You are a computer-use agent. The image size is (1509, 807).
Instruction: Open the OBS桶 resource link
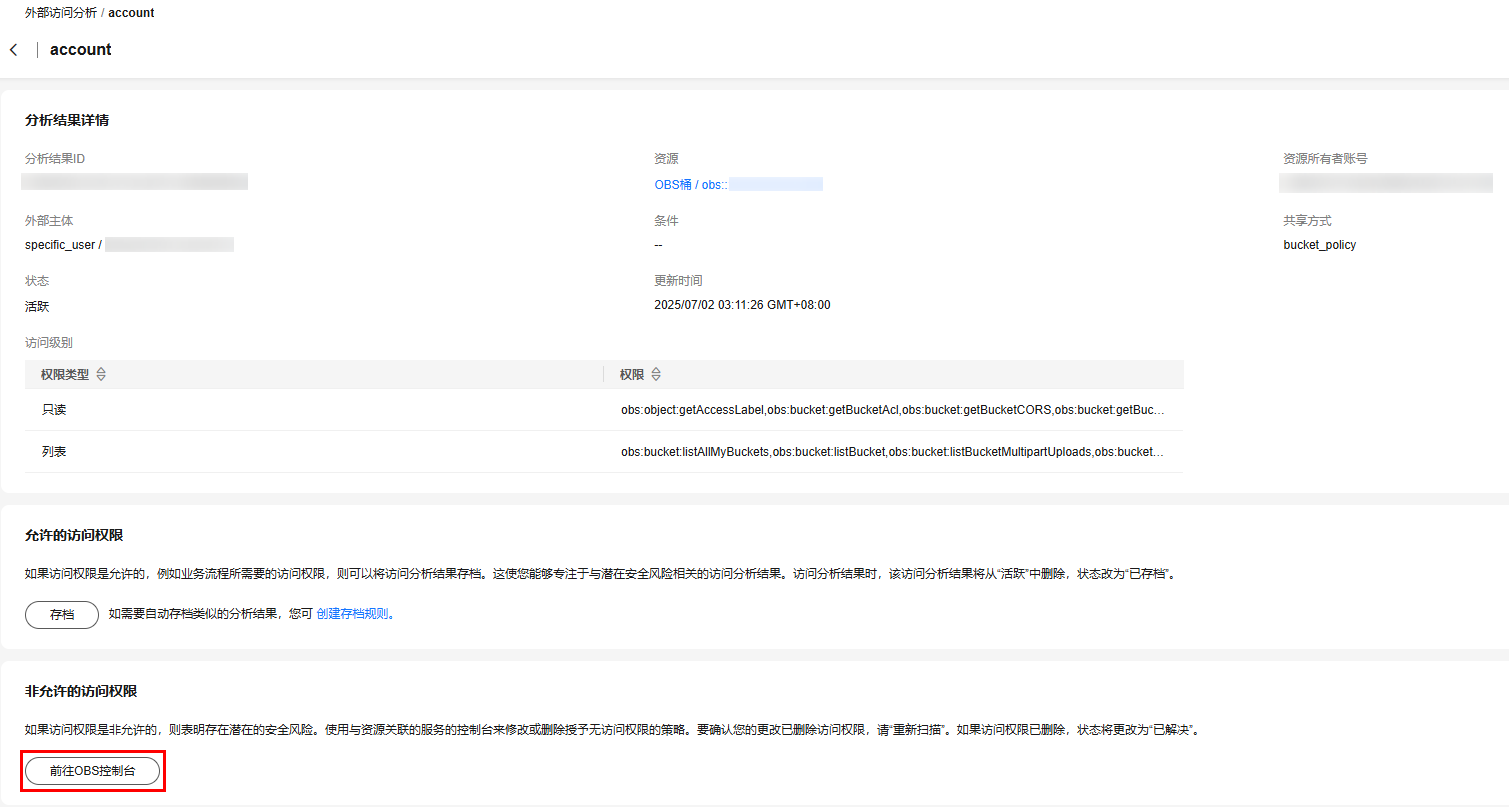tap(690, 185)
